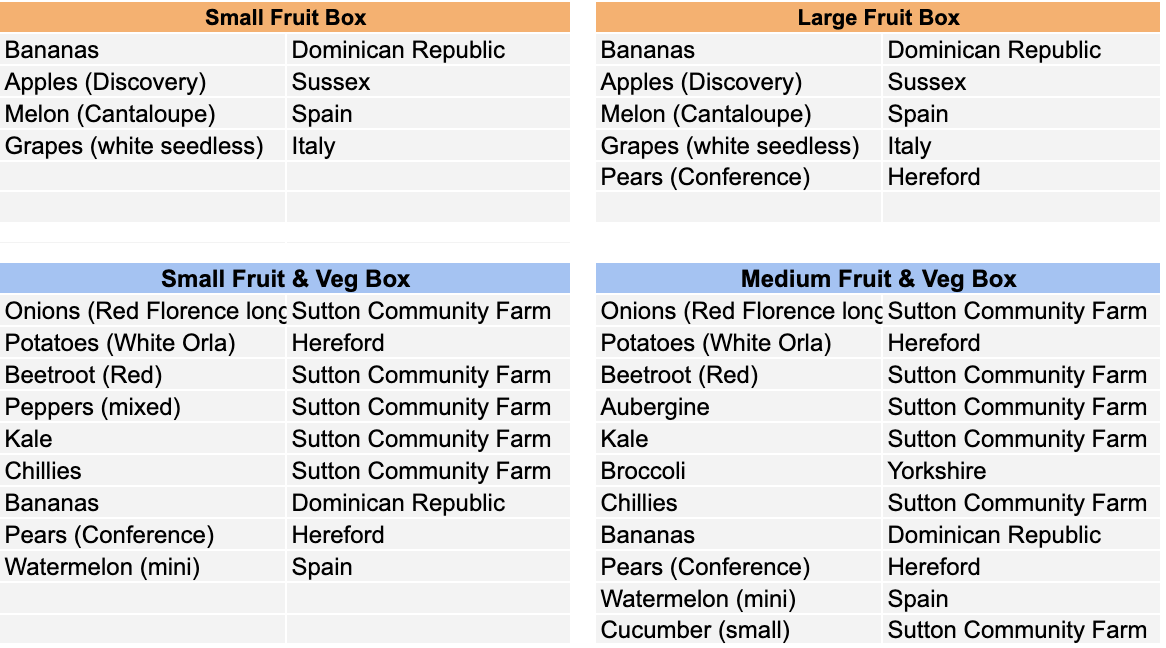Click the Small Fruit & Veg Box header
1166x648 pixels.
coord(285,278)
